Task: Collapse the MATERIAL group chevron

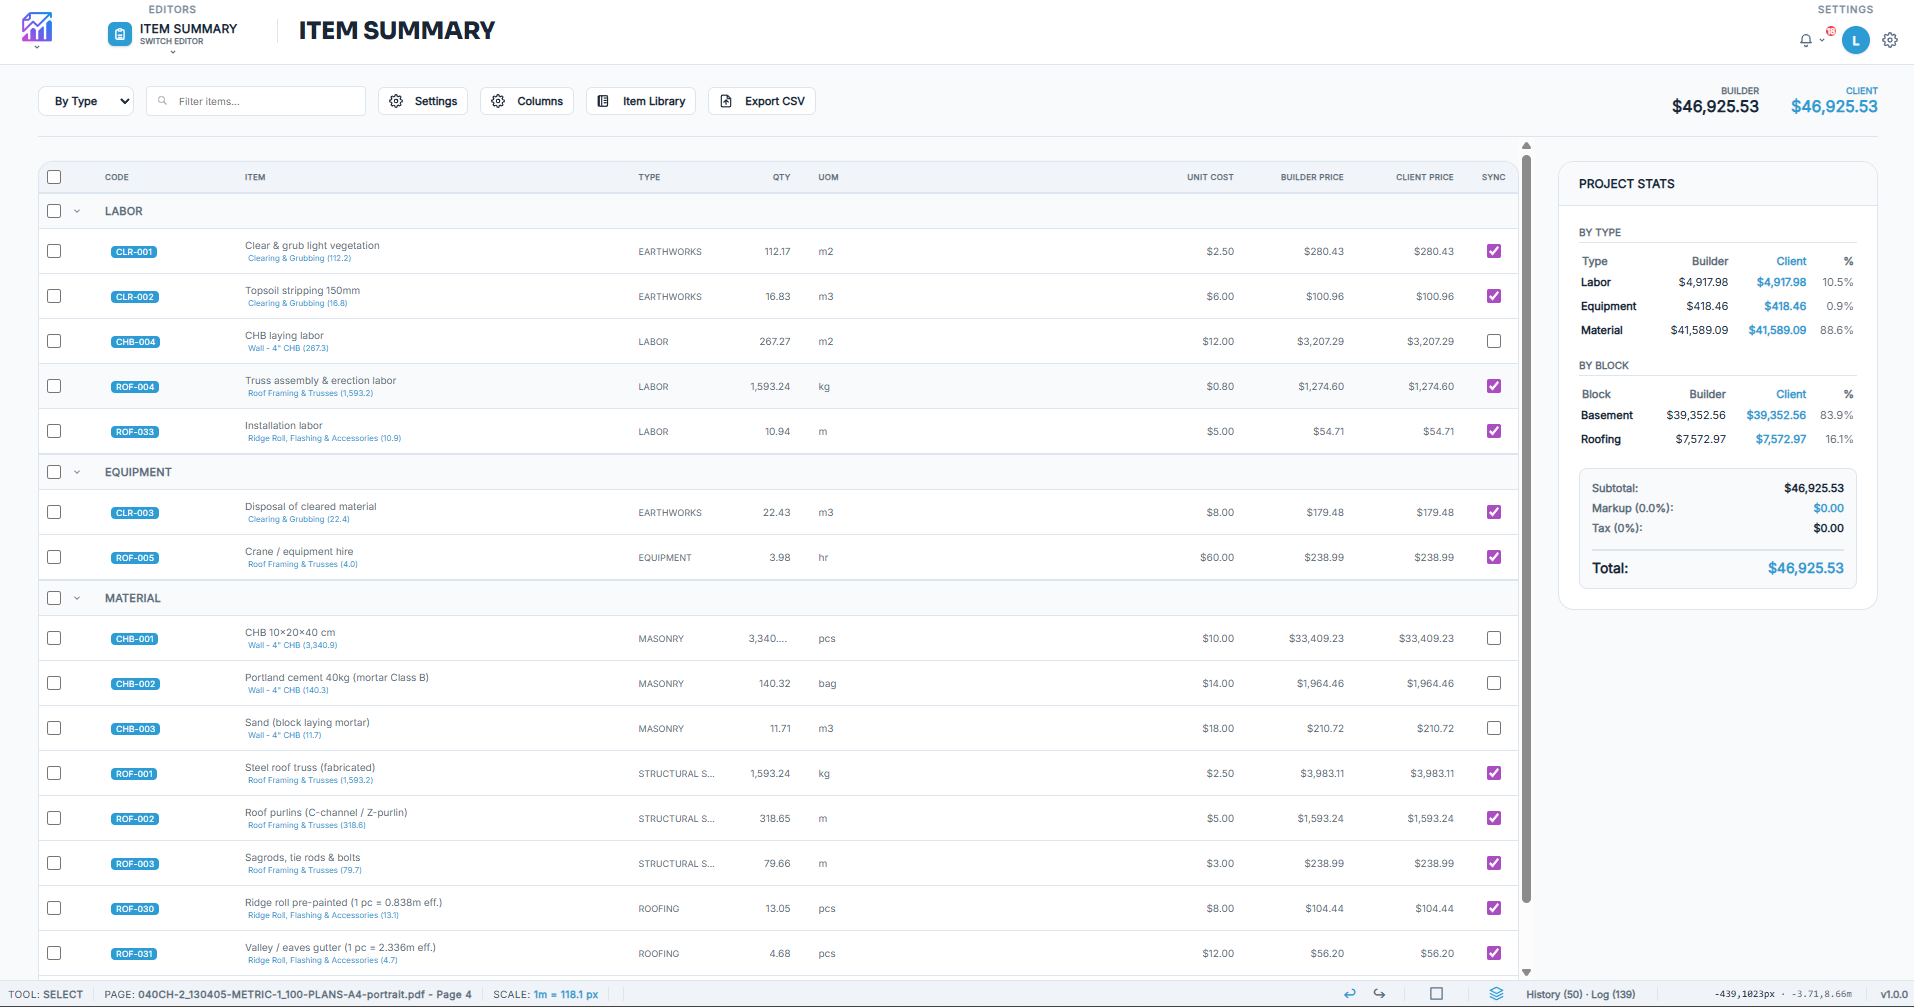Action: coord(77,598)
